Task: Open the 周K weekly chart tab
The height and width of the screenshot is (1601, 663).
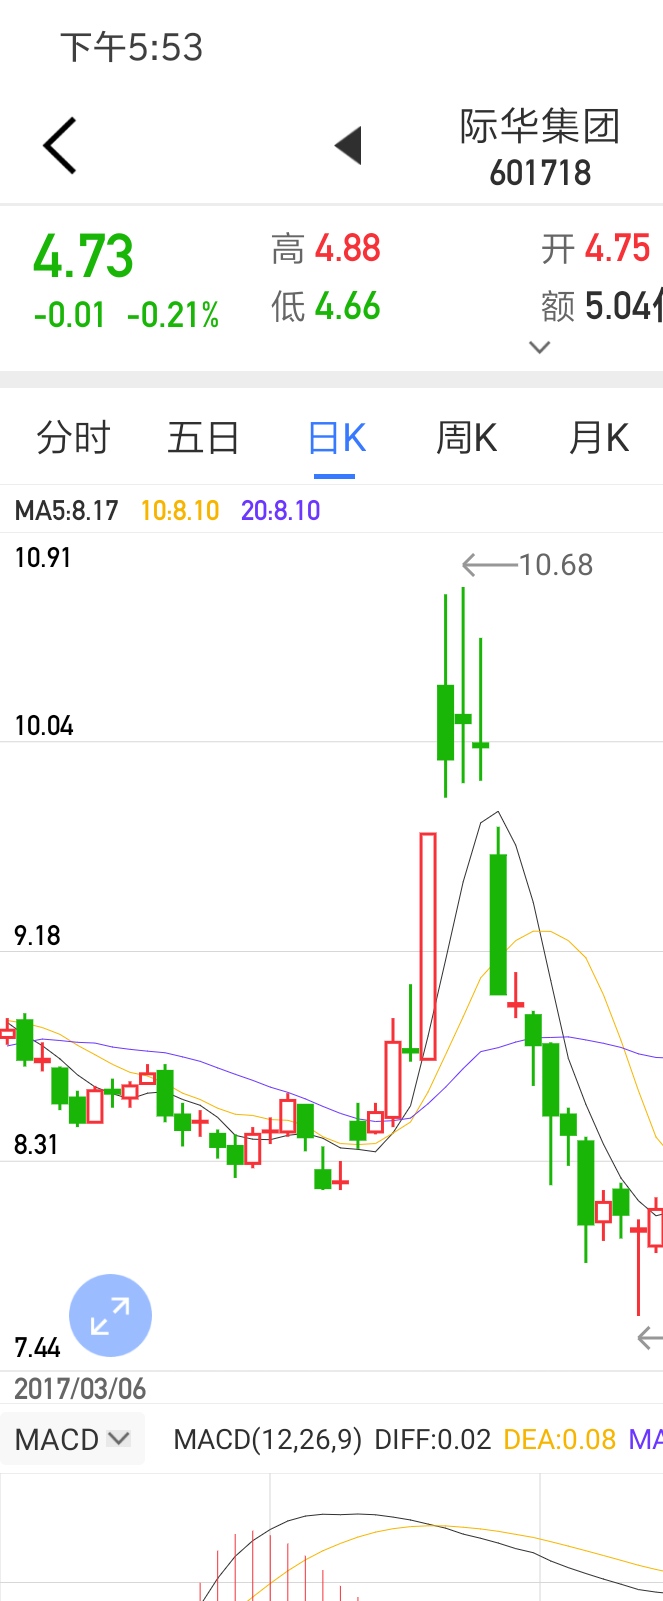Action: pyautogui.click(x=467, y=438)
